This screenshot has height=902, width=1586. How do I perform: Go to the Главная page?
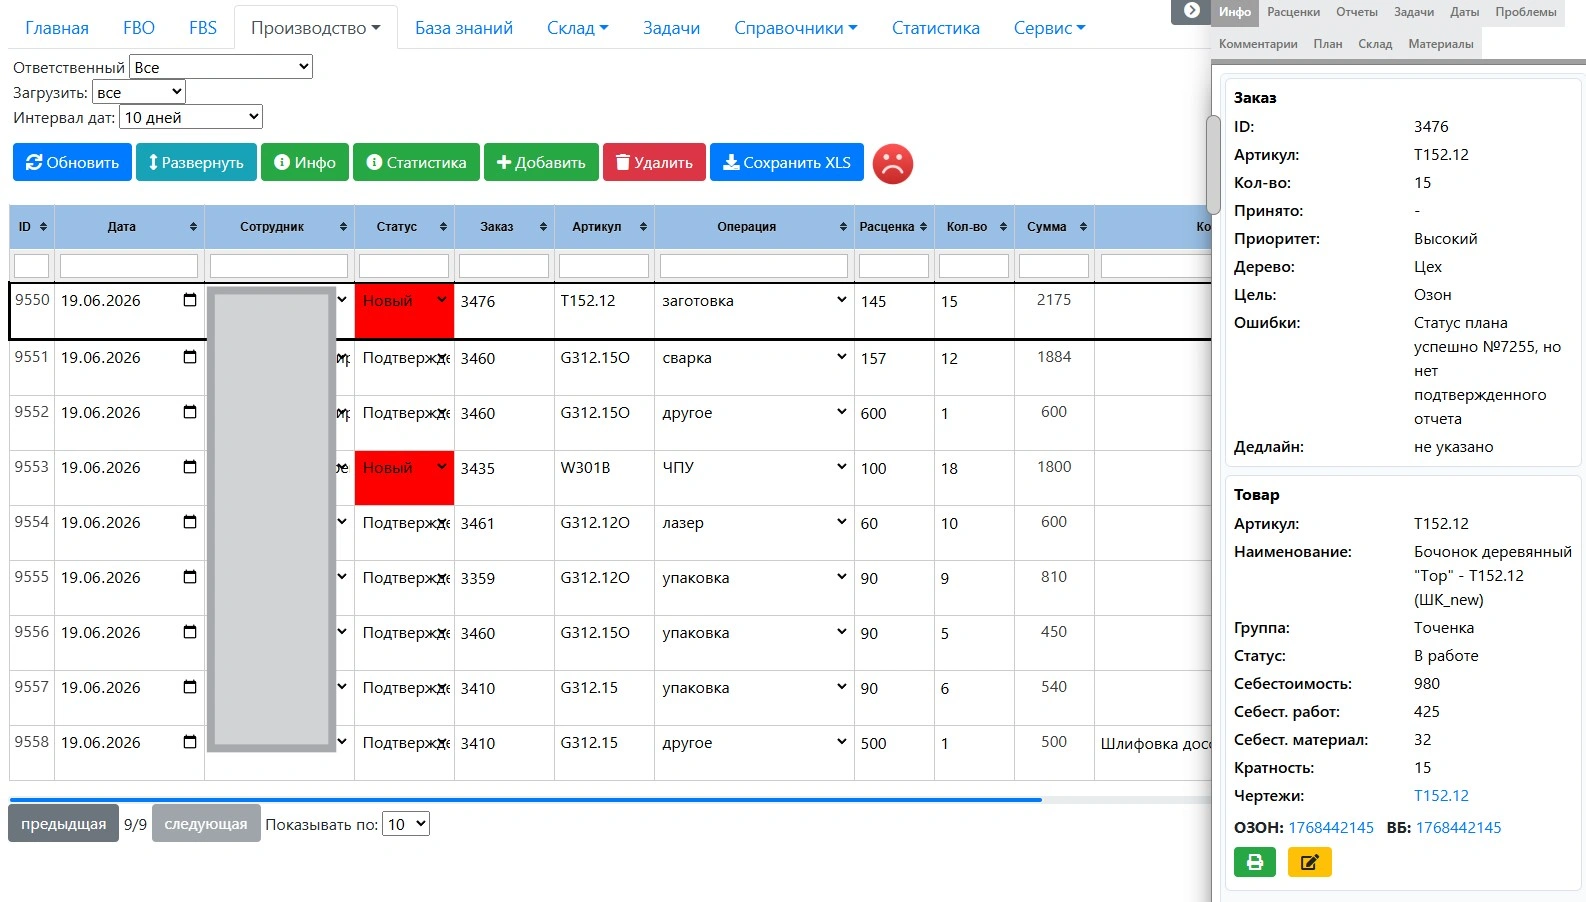pyautogui.click(x=57, y=28)
